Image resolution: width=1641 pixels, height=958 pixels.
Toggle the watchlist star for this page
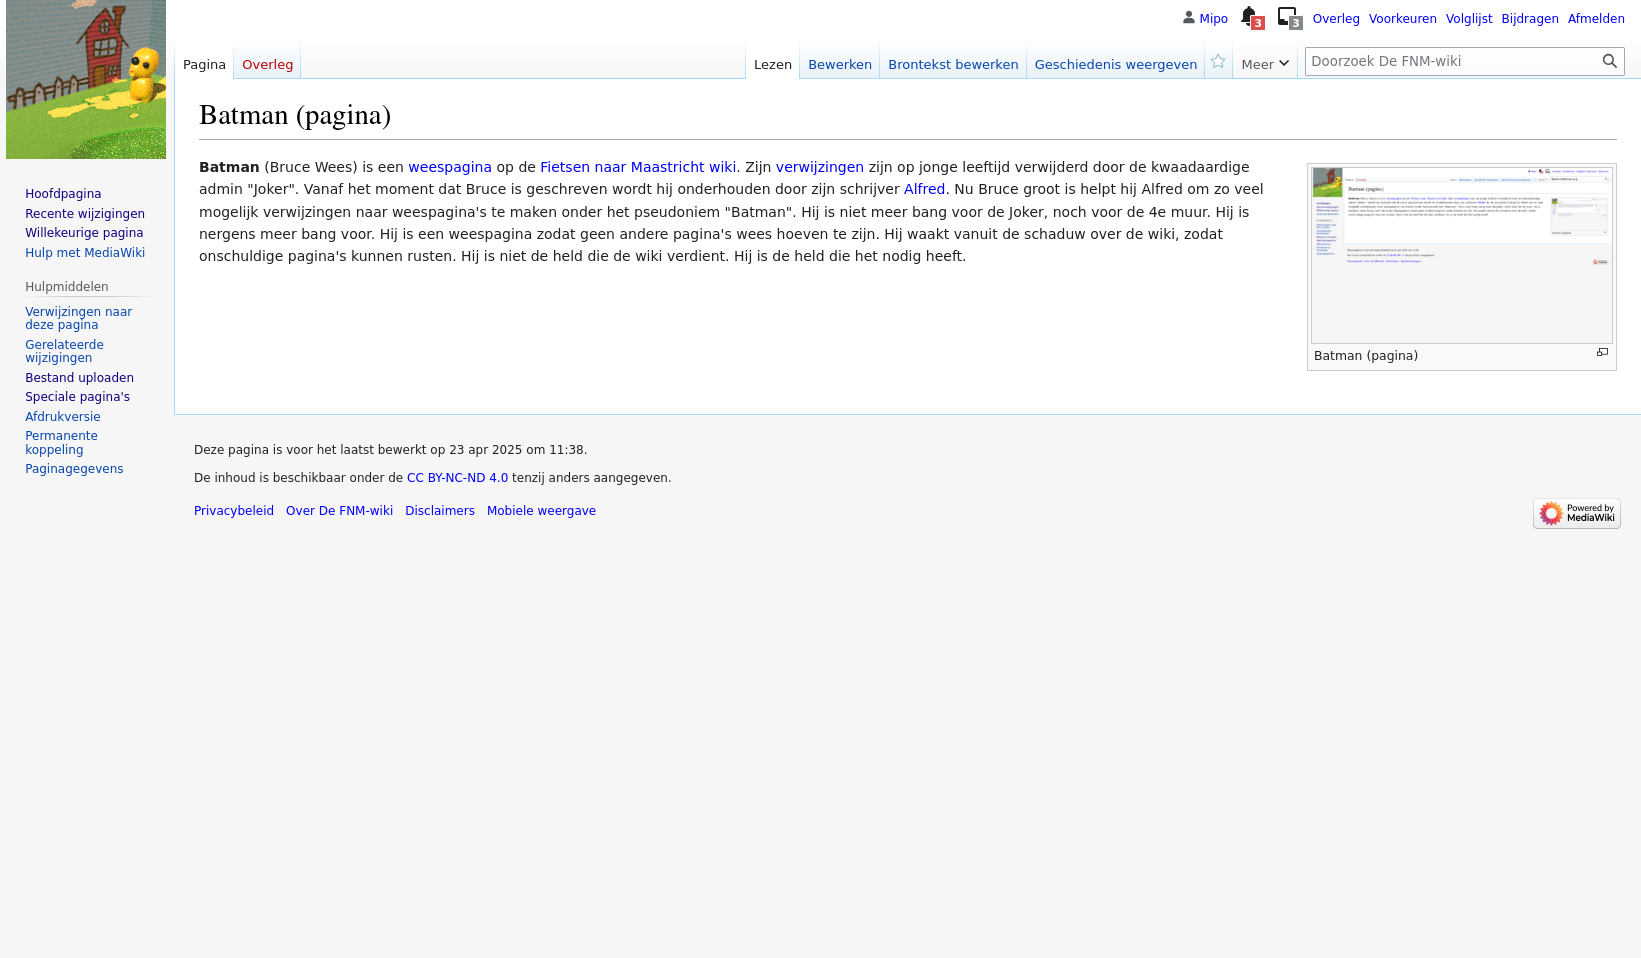1218,62
